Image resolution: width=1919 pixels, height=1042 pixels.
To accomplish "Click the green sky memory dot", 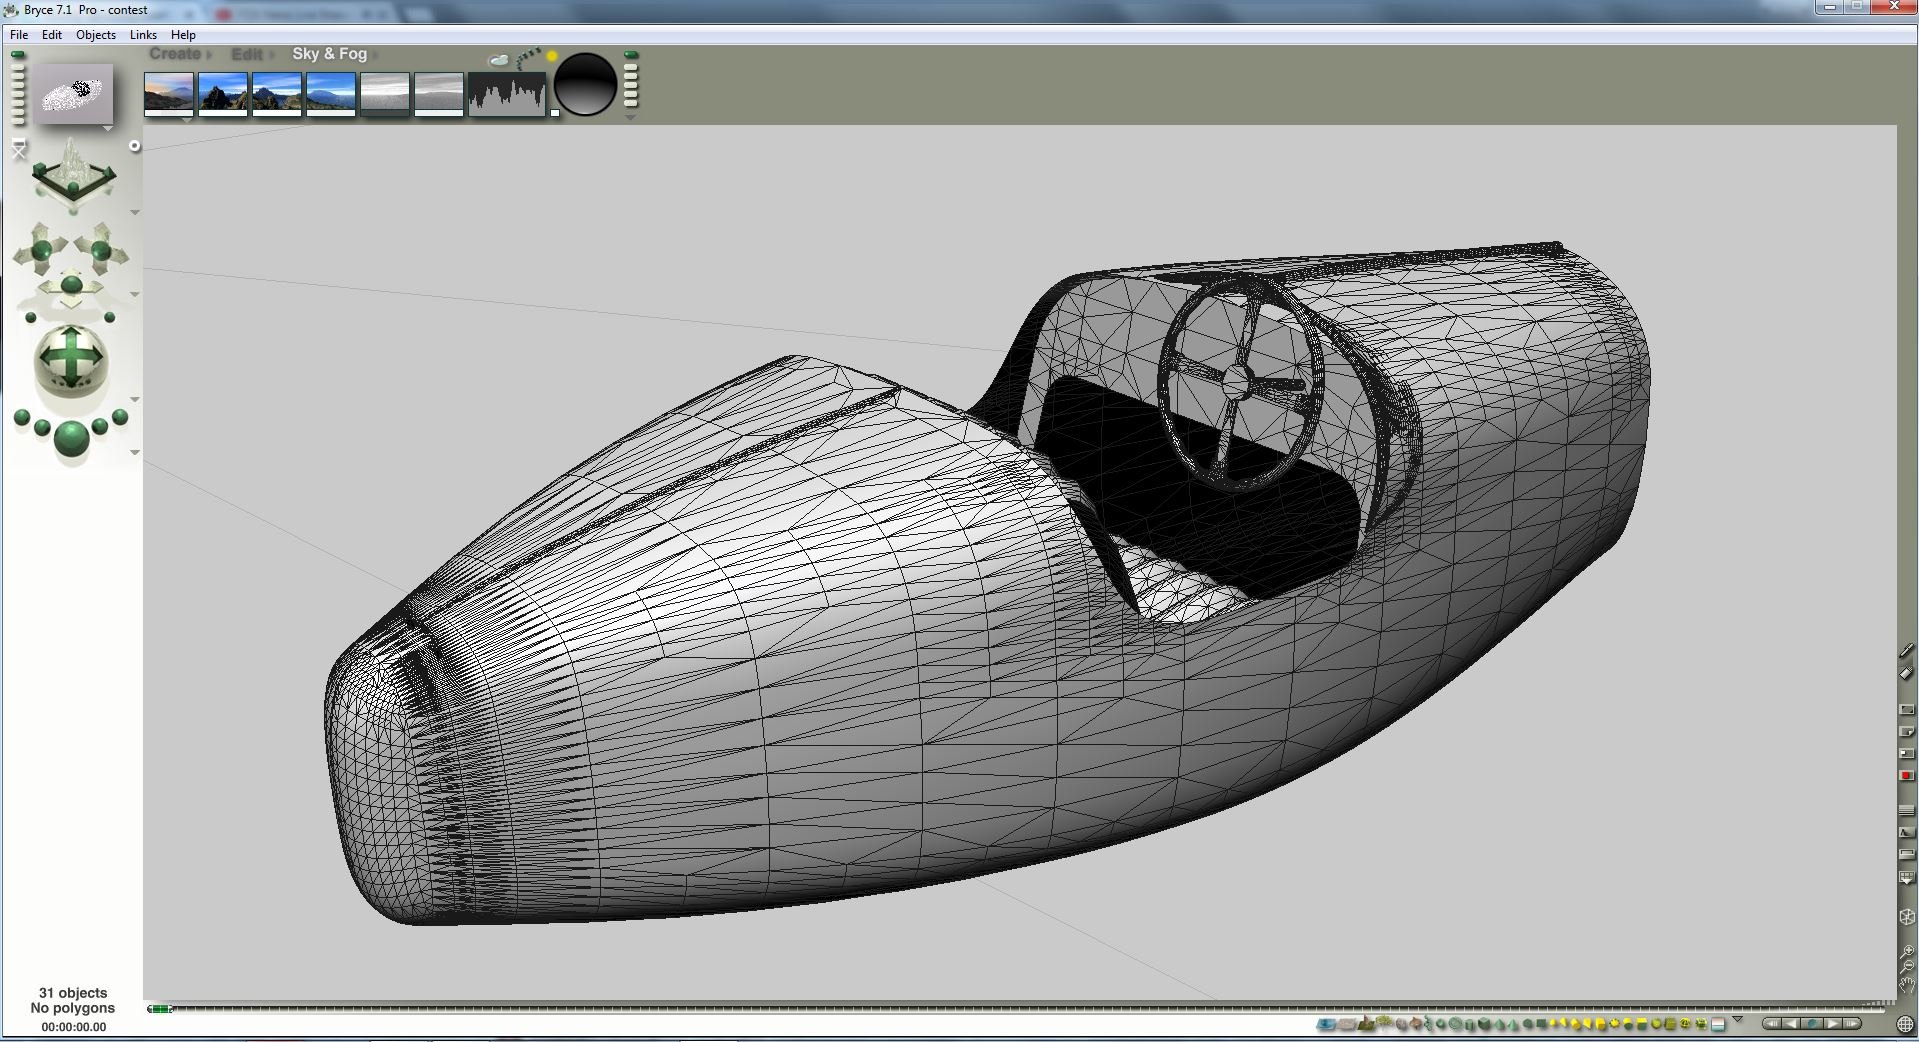I will 631,55.
